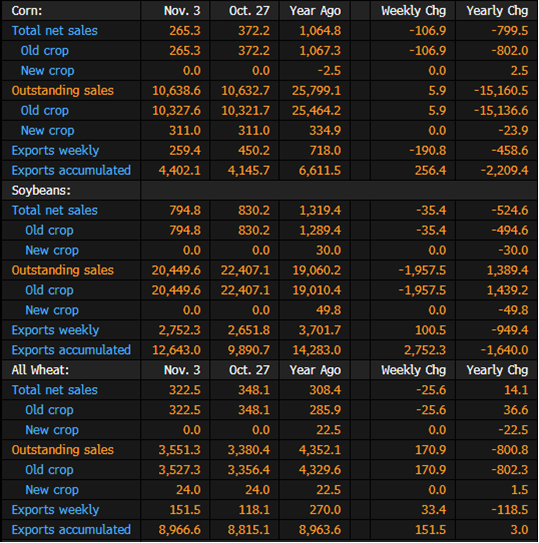
Task: Select Corn Exports weekly label
Action: pyautogui.click(x=55, y=151)
